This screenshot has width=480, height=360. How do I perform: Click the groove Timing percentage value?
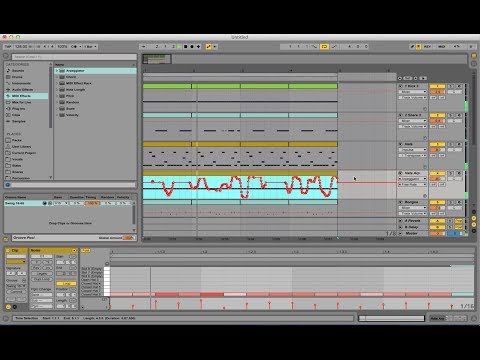[92, 203]
